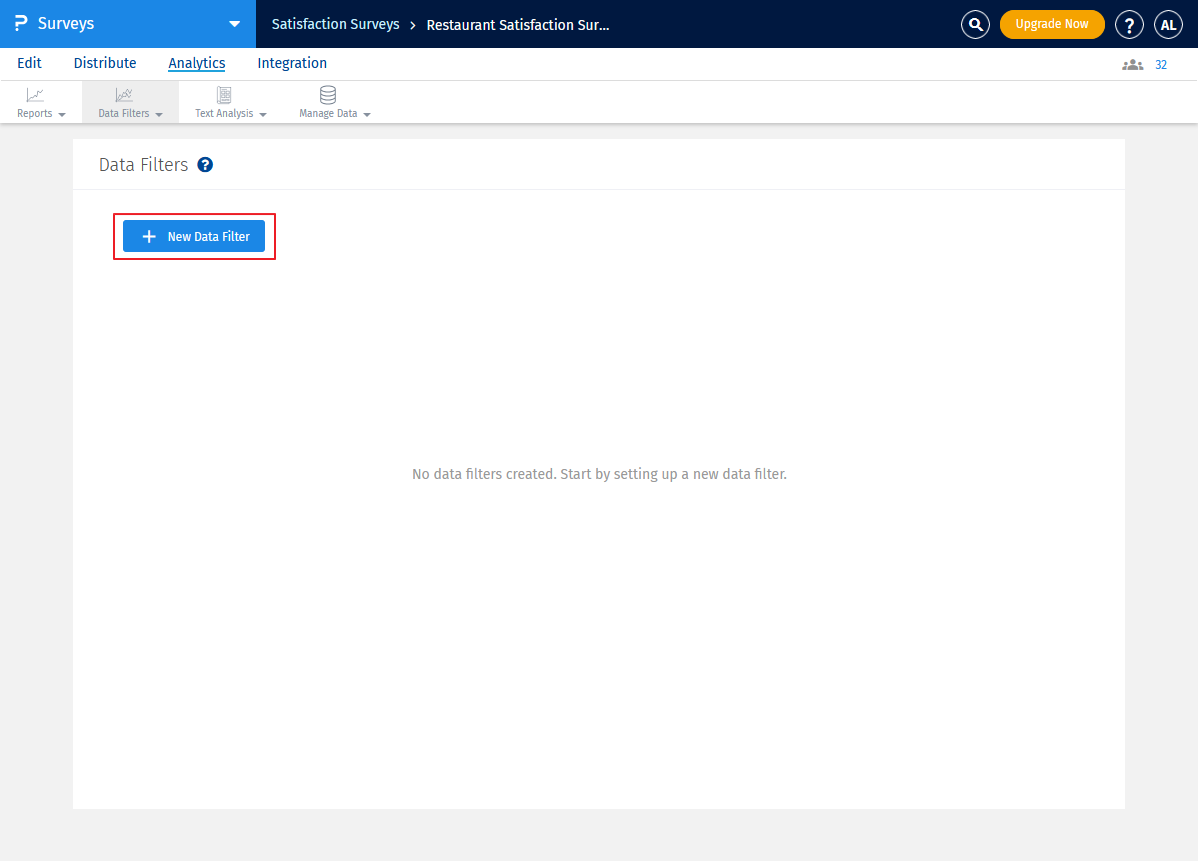Image resolution: width=1198 pixels, height=861 pixels.
Task: Select the Data Filters toolbar icon
Action: (x=124, y=95)
